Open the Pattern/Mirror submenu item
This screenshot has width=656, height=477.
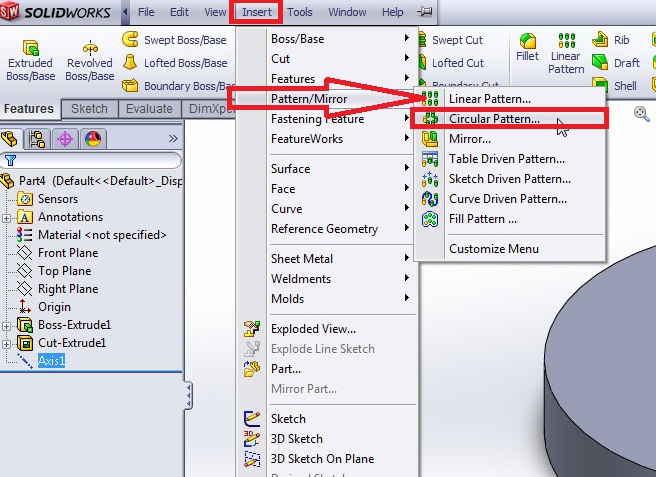[x=327, y=99]
